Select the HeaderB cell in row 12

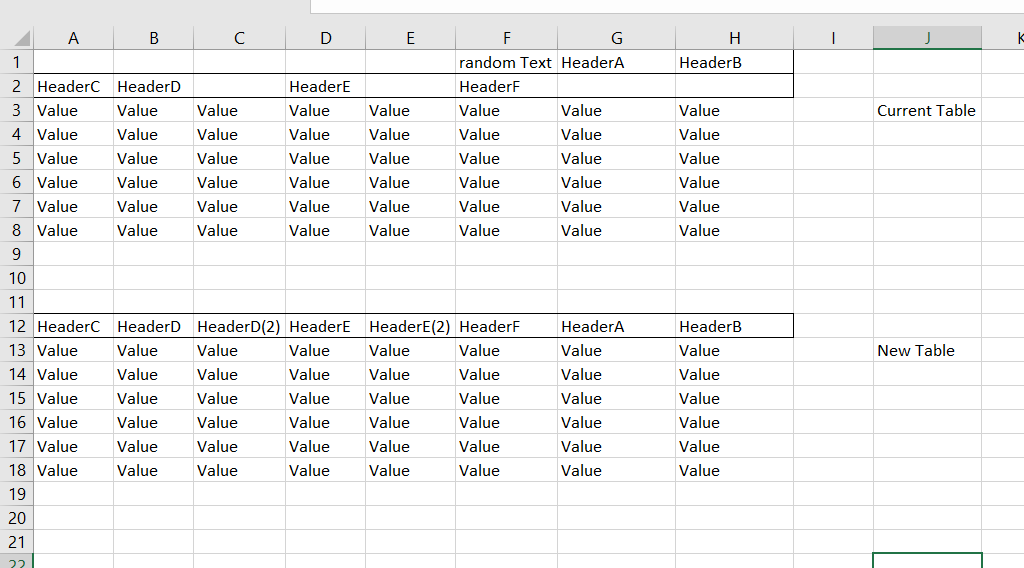(x=710, y=326)
